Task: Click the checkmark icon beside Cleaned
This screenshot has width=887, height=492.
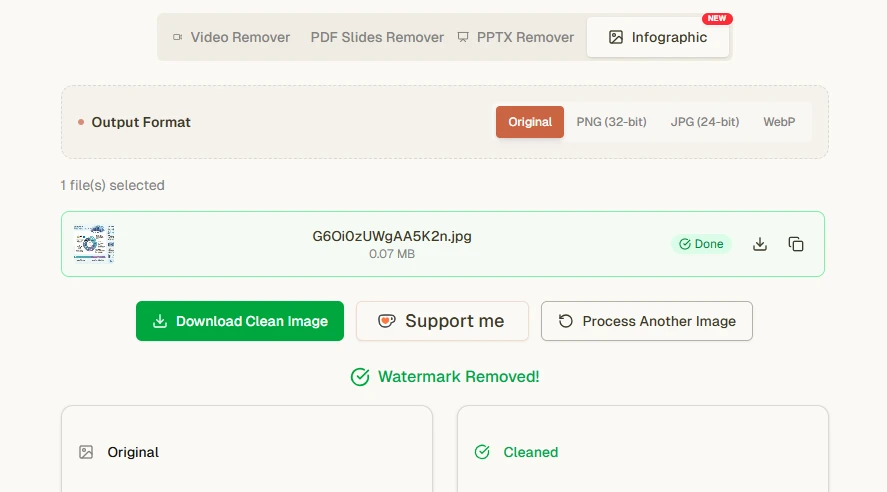Action: point(482,452)
